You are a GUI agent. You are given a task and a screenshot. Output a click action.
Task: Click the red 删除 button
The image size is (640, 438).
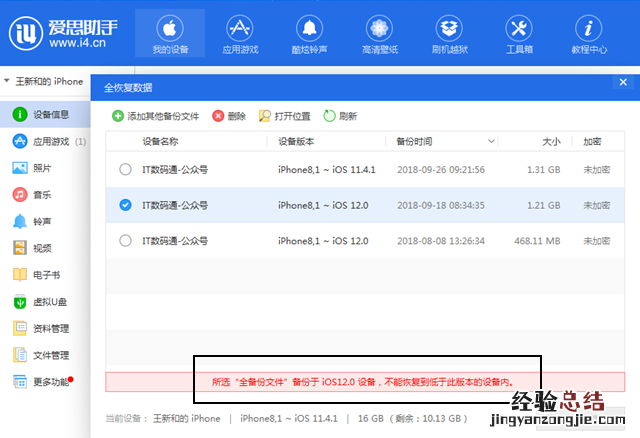[229, 116]
